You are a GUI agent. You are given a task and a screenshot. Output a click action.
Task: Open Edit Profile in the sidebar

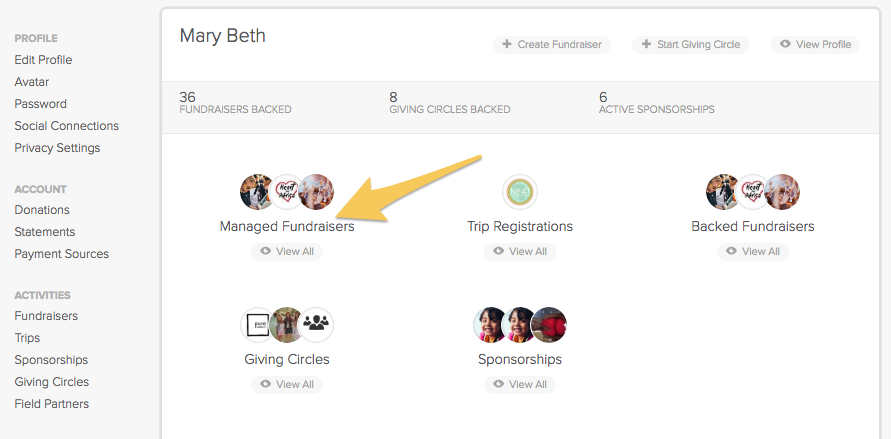[x=43, y=60]
